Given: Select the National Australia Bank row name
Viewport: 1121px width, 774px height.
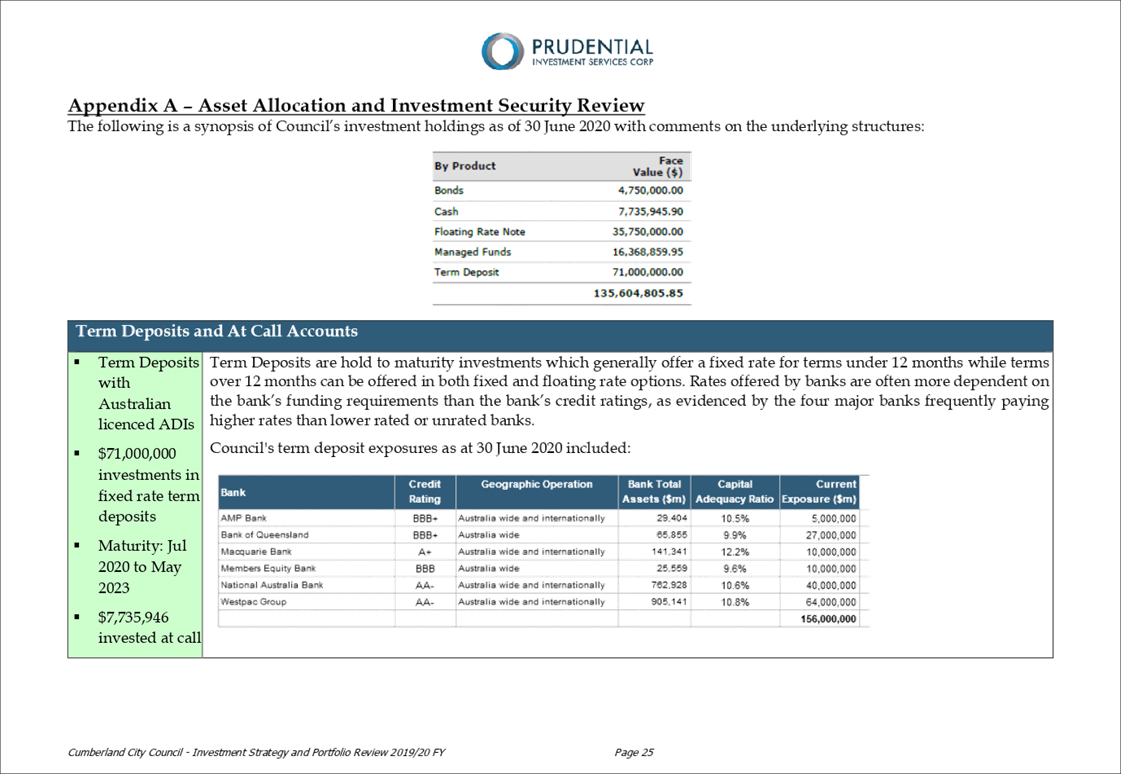Looking at the screenshot, I should pyautogui.click(x=272, y=585).
